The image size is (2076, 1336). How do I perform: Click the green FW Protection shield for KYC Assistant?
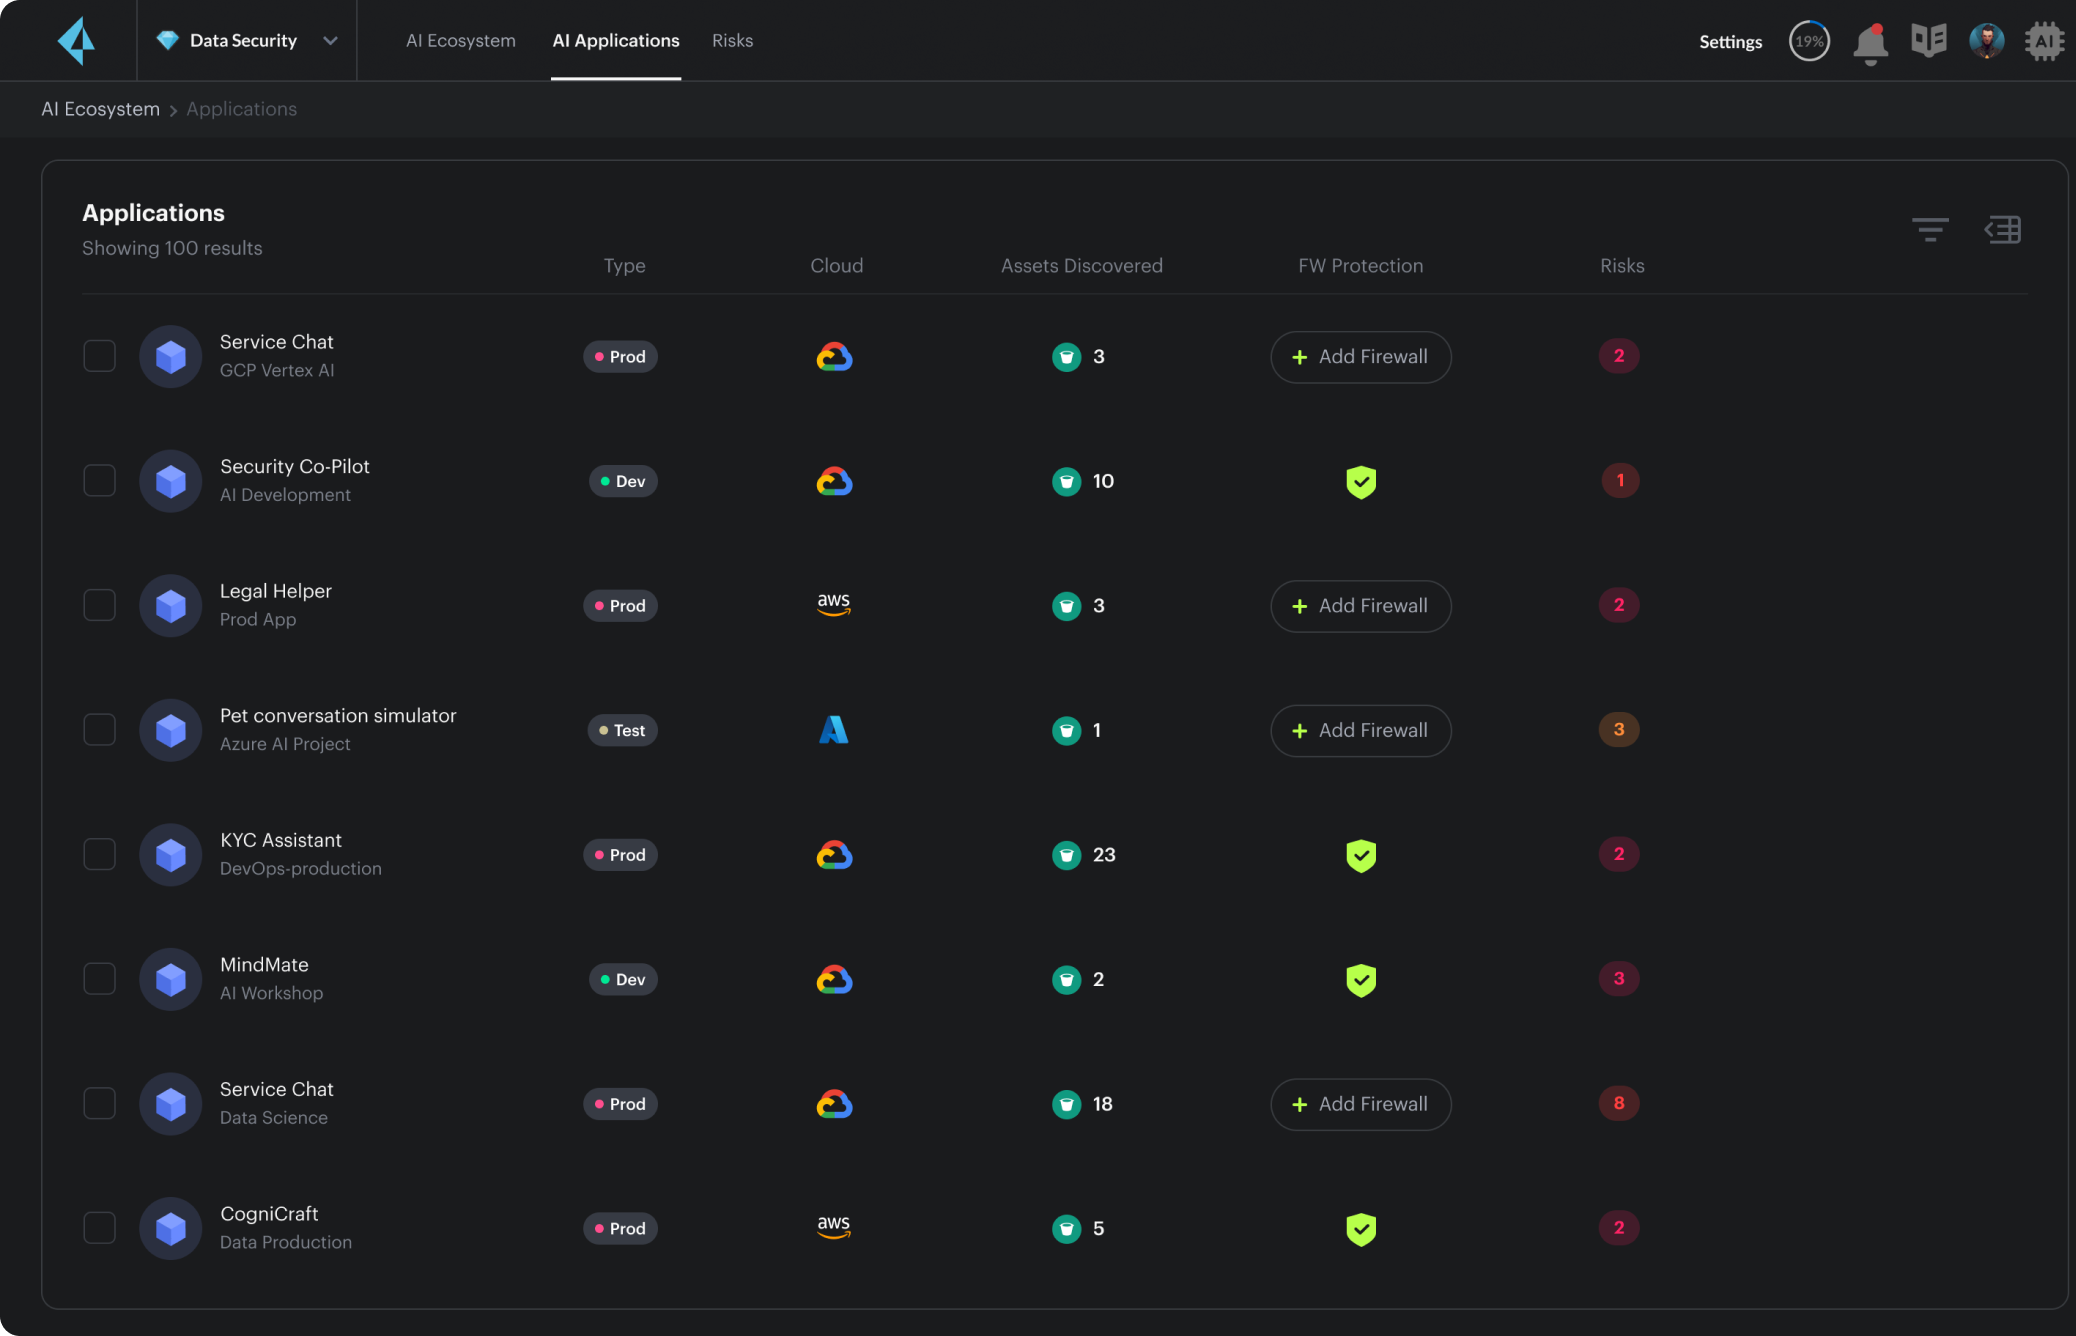pos(1360,855)
